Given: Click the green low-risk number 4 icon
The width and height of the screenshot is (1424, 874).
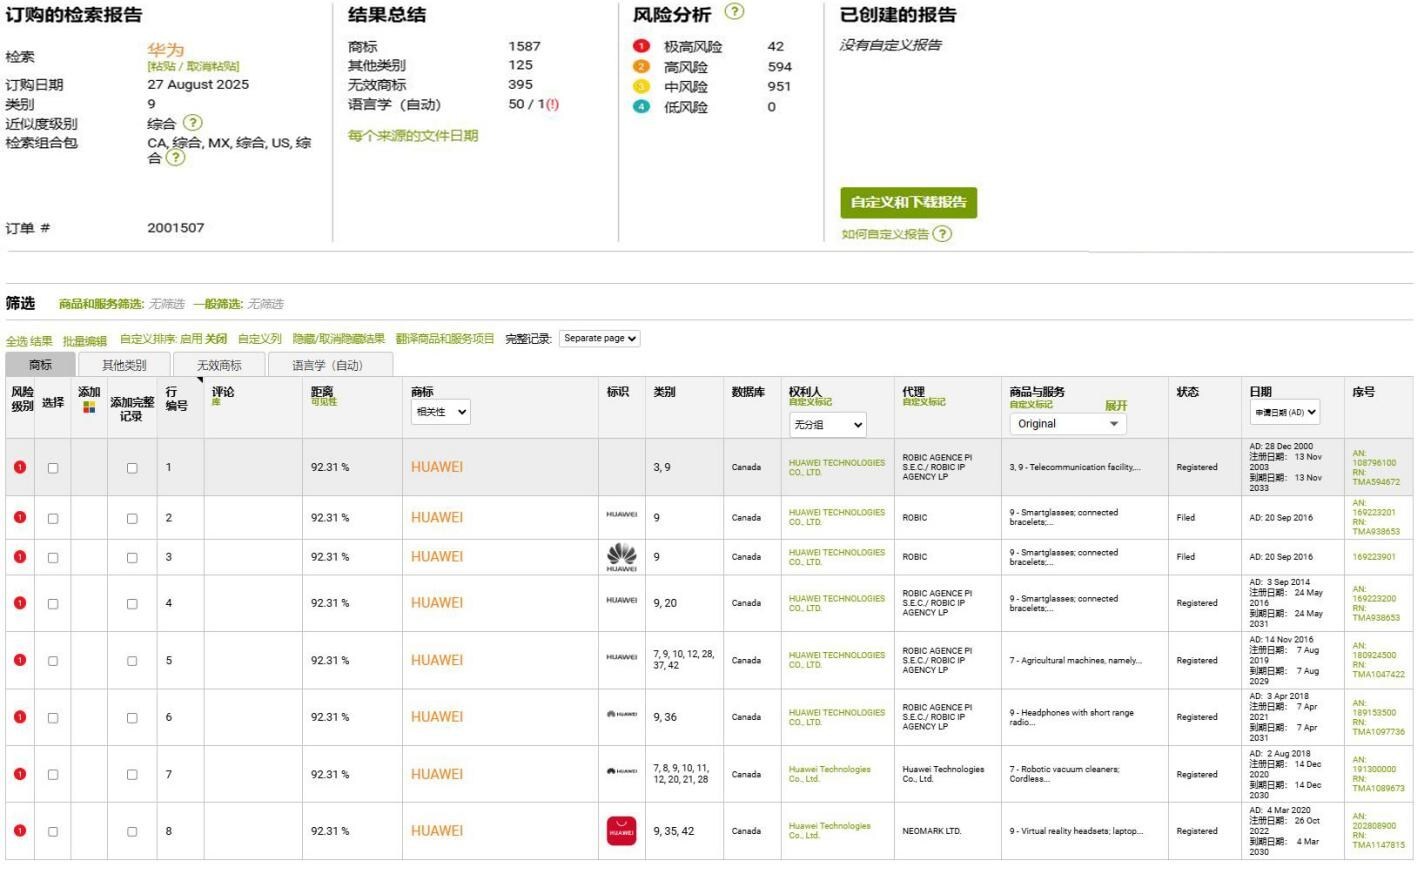Looking at the screenshot, I should [x=641, y=106].
